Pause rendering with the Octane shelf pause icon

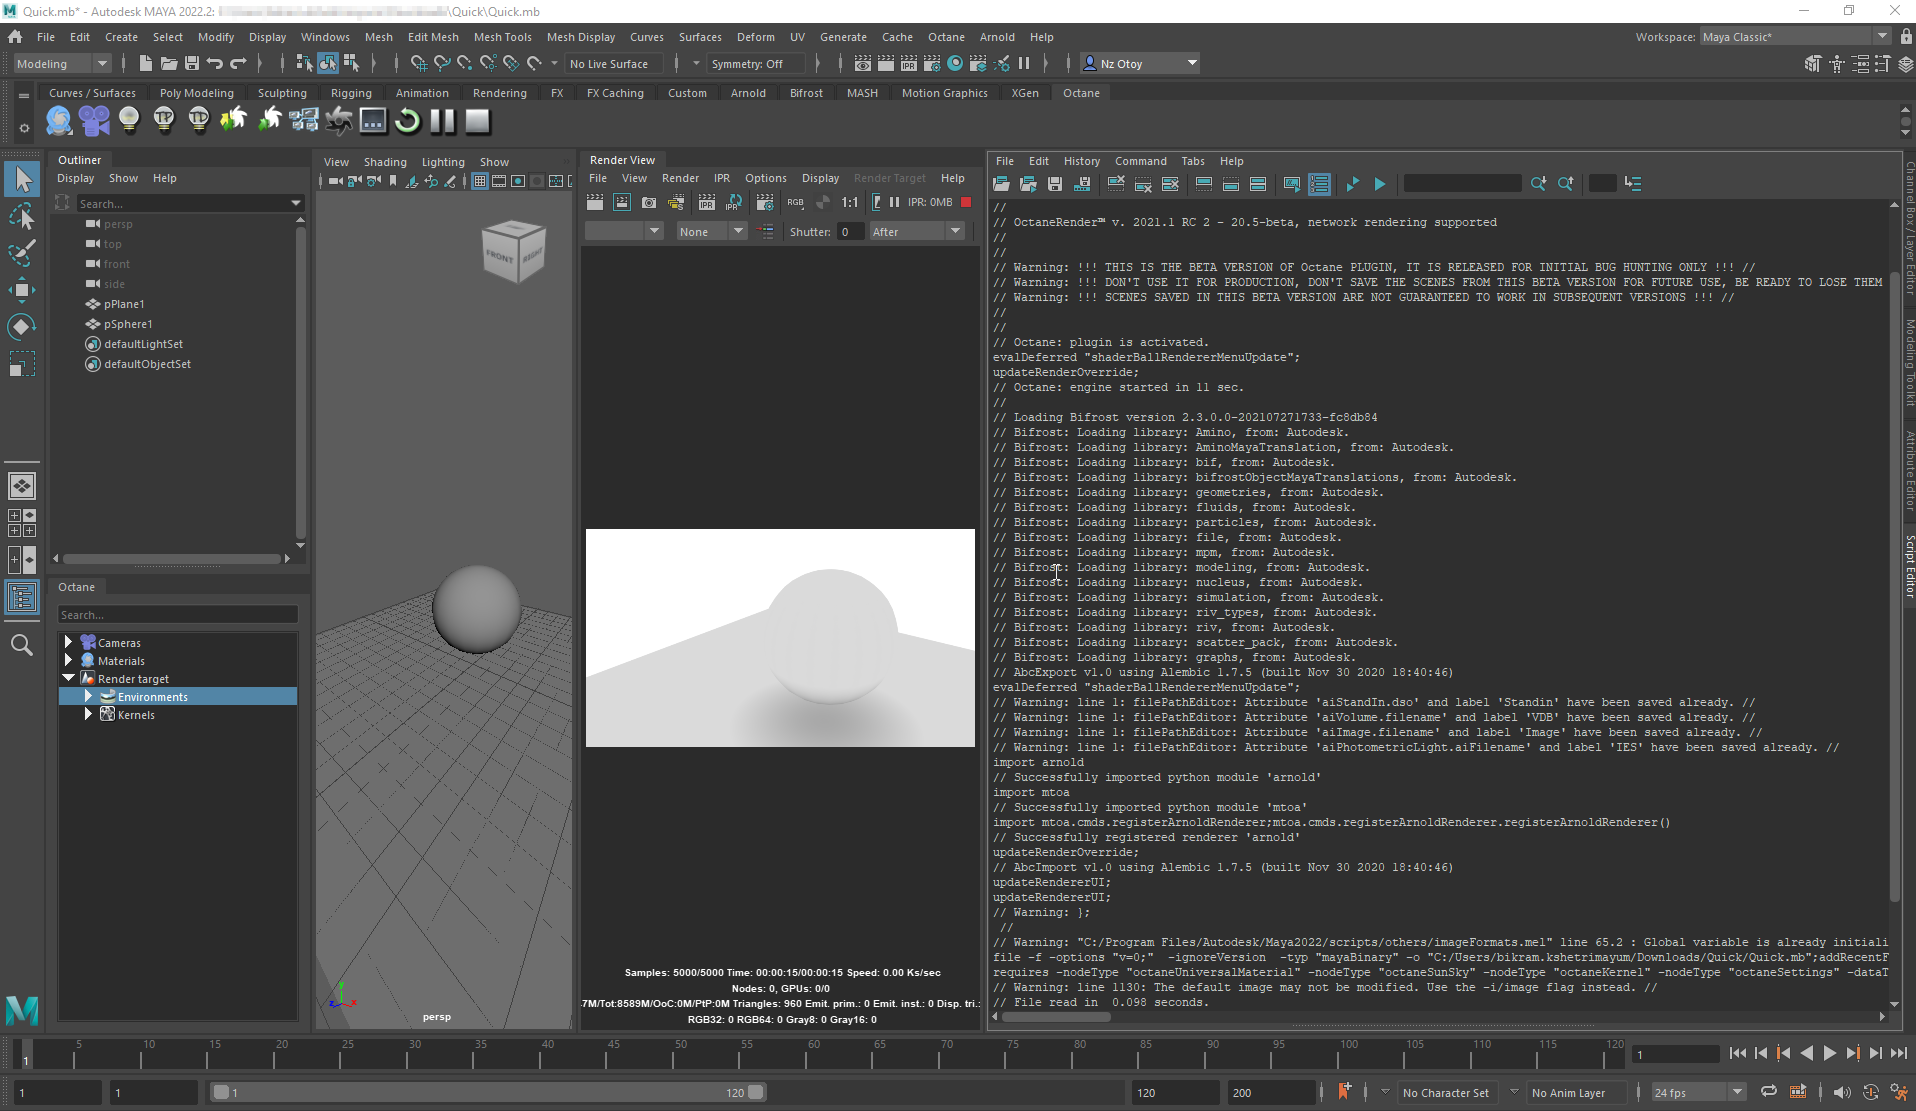click(x=442, y=121)
